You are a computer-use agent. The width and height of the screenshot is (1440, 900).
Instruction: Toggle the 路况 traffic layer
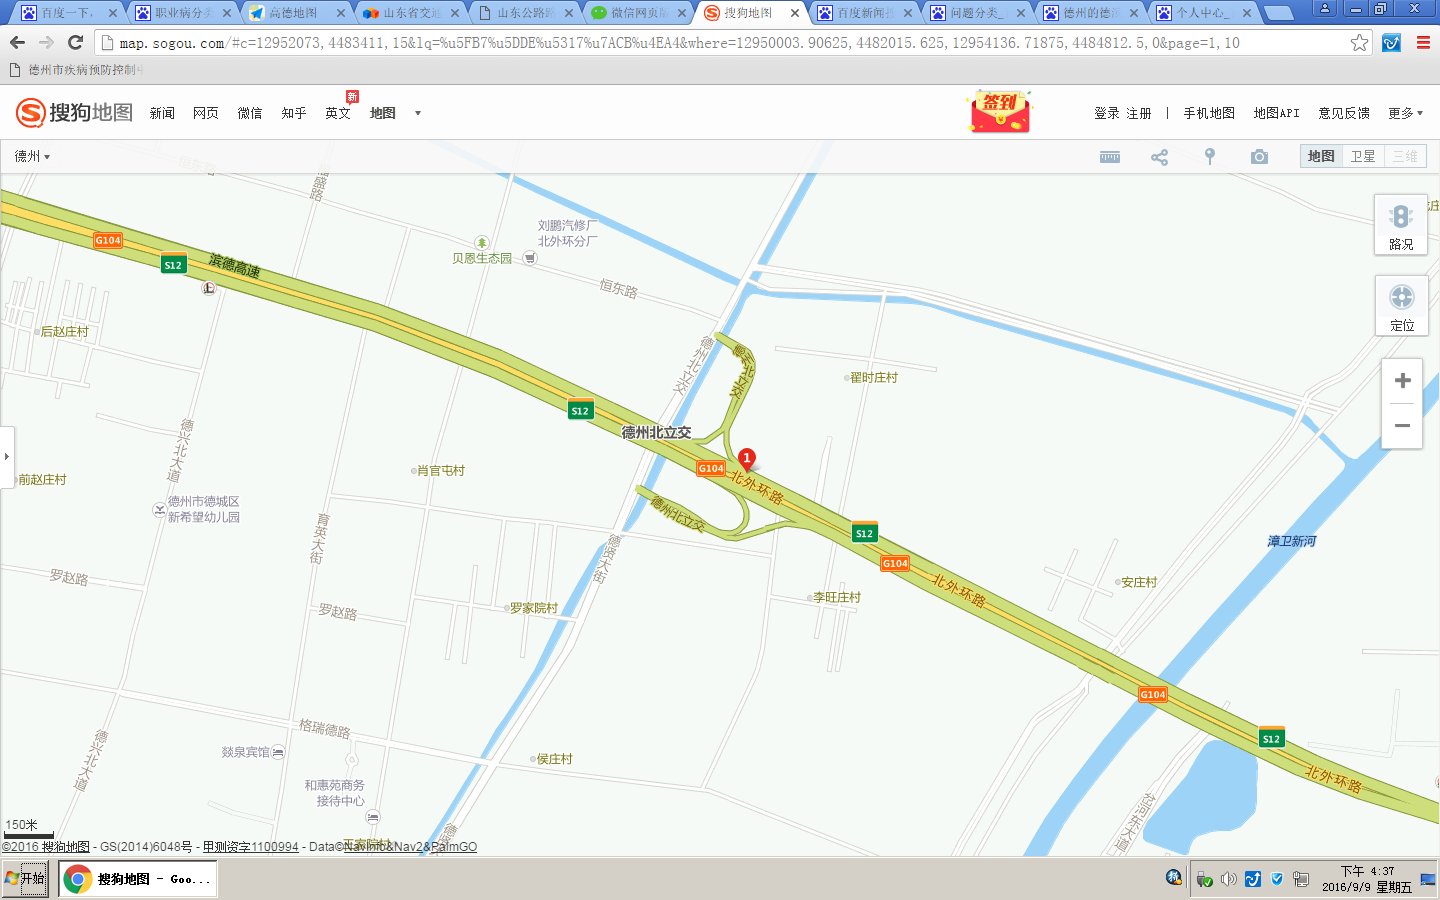pos(1401,226)
